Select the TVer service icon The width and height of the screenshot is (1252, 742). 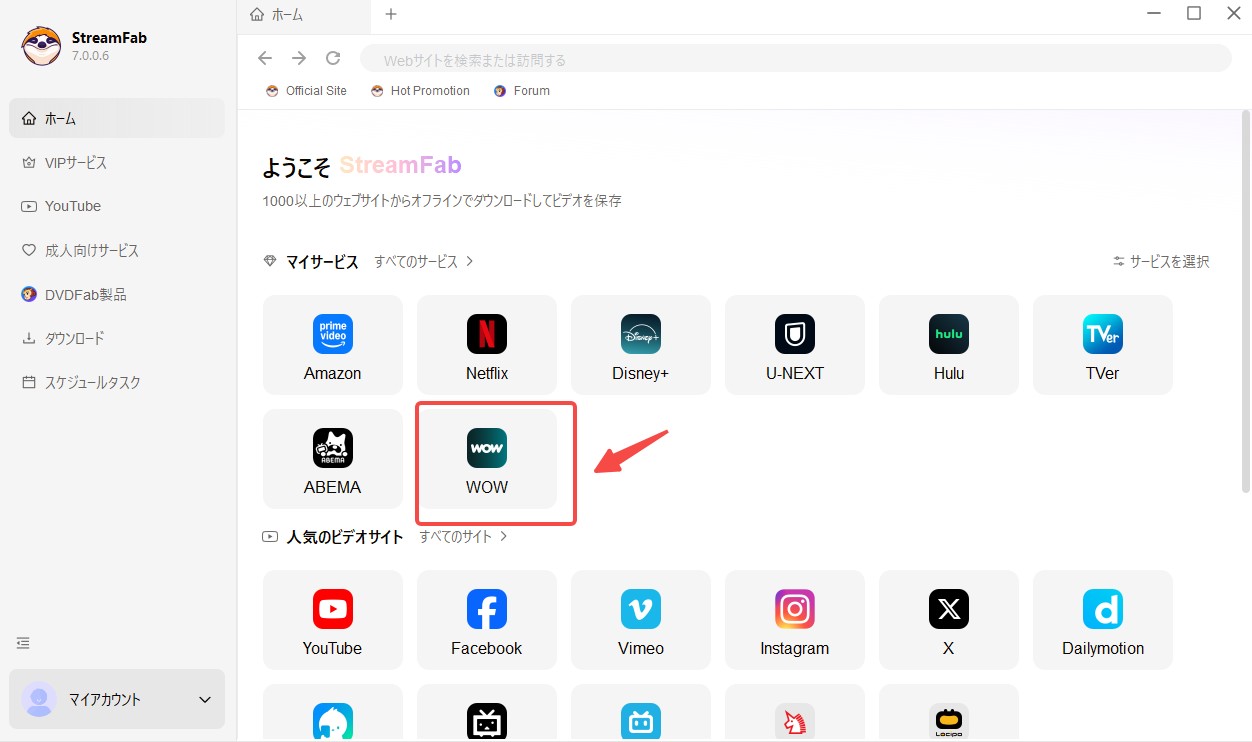(x=1102, y=345)
